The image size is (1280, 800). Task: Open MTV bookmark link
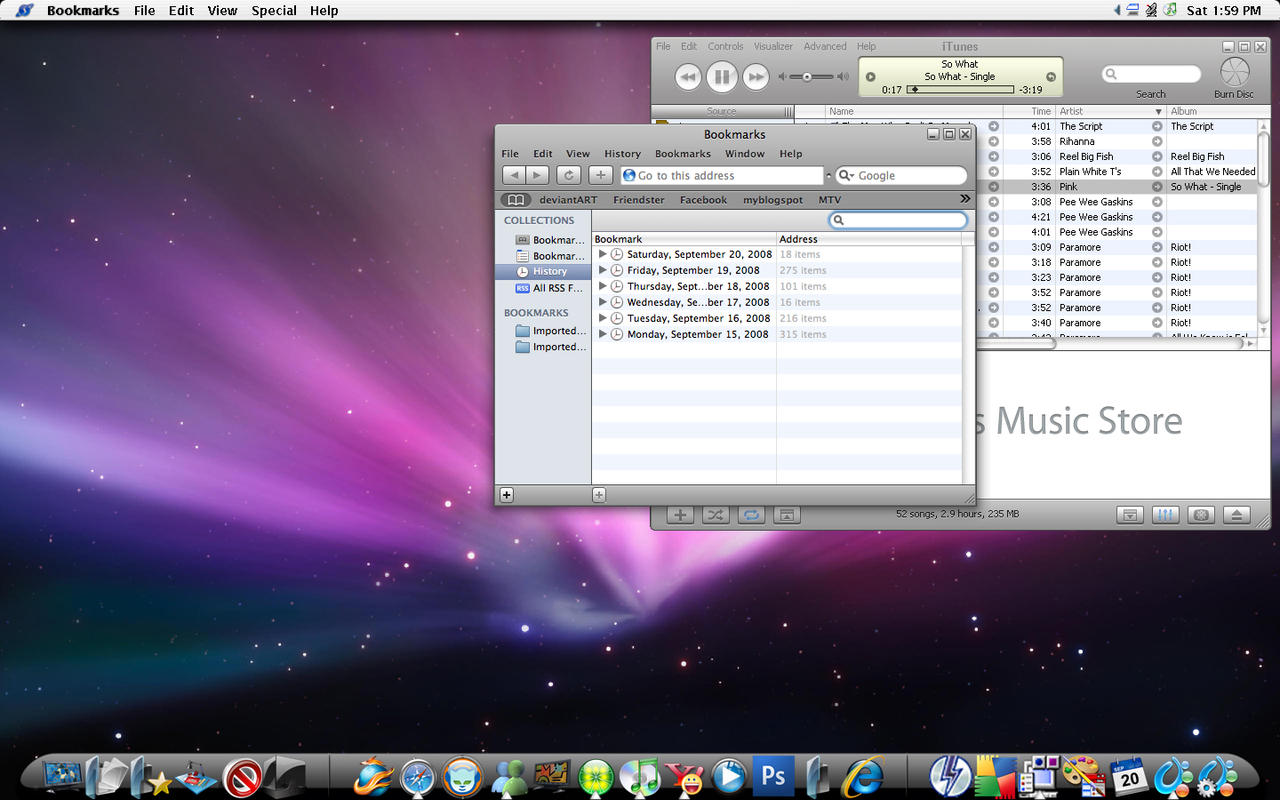(x=830, y=200)
